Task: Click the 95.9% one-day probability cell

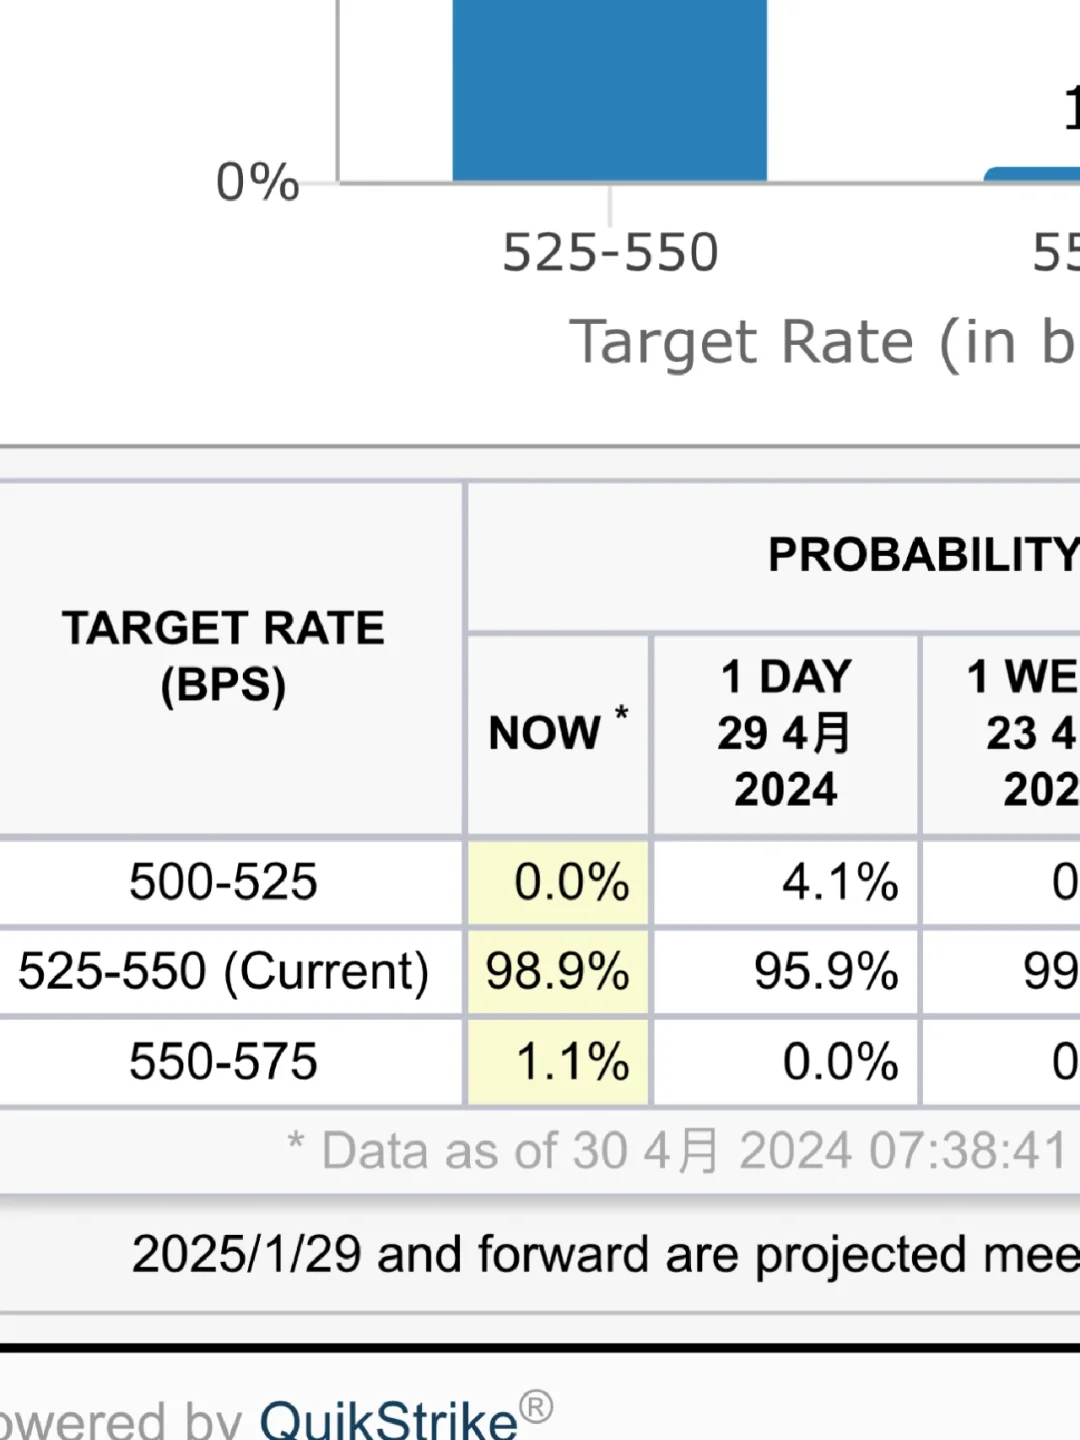Action: pyautogui.click(x=826, y=972)
